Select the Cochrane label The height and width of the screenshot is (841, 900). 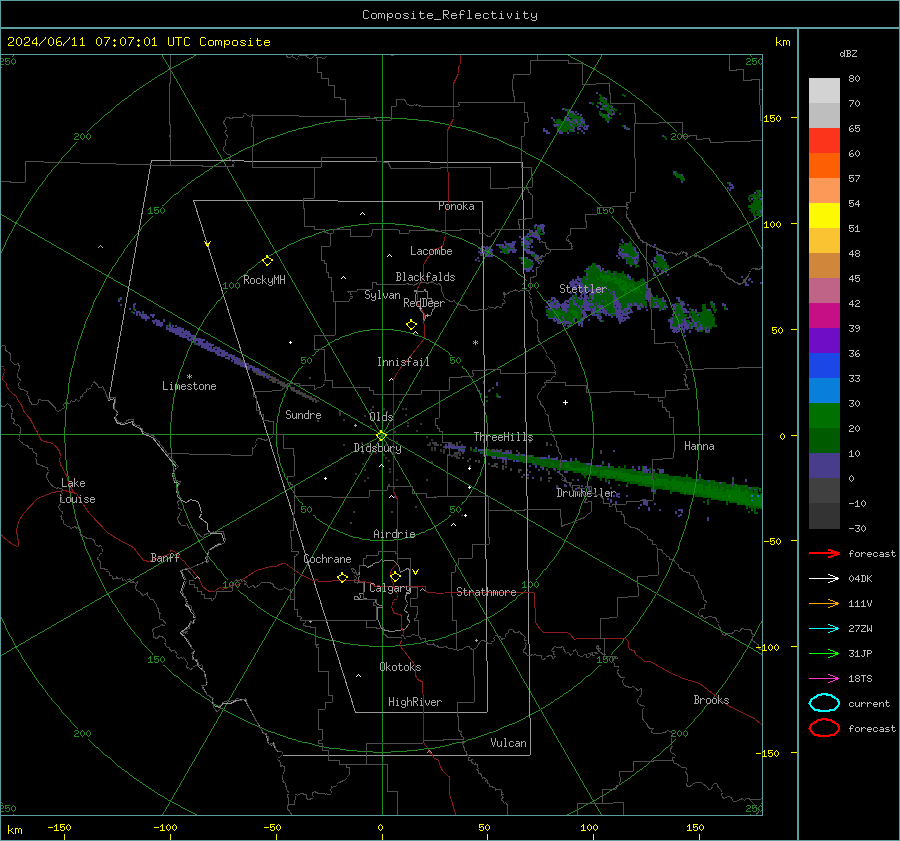tap(327, 559)
